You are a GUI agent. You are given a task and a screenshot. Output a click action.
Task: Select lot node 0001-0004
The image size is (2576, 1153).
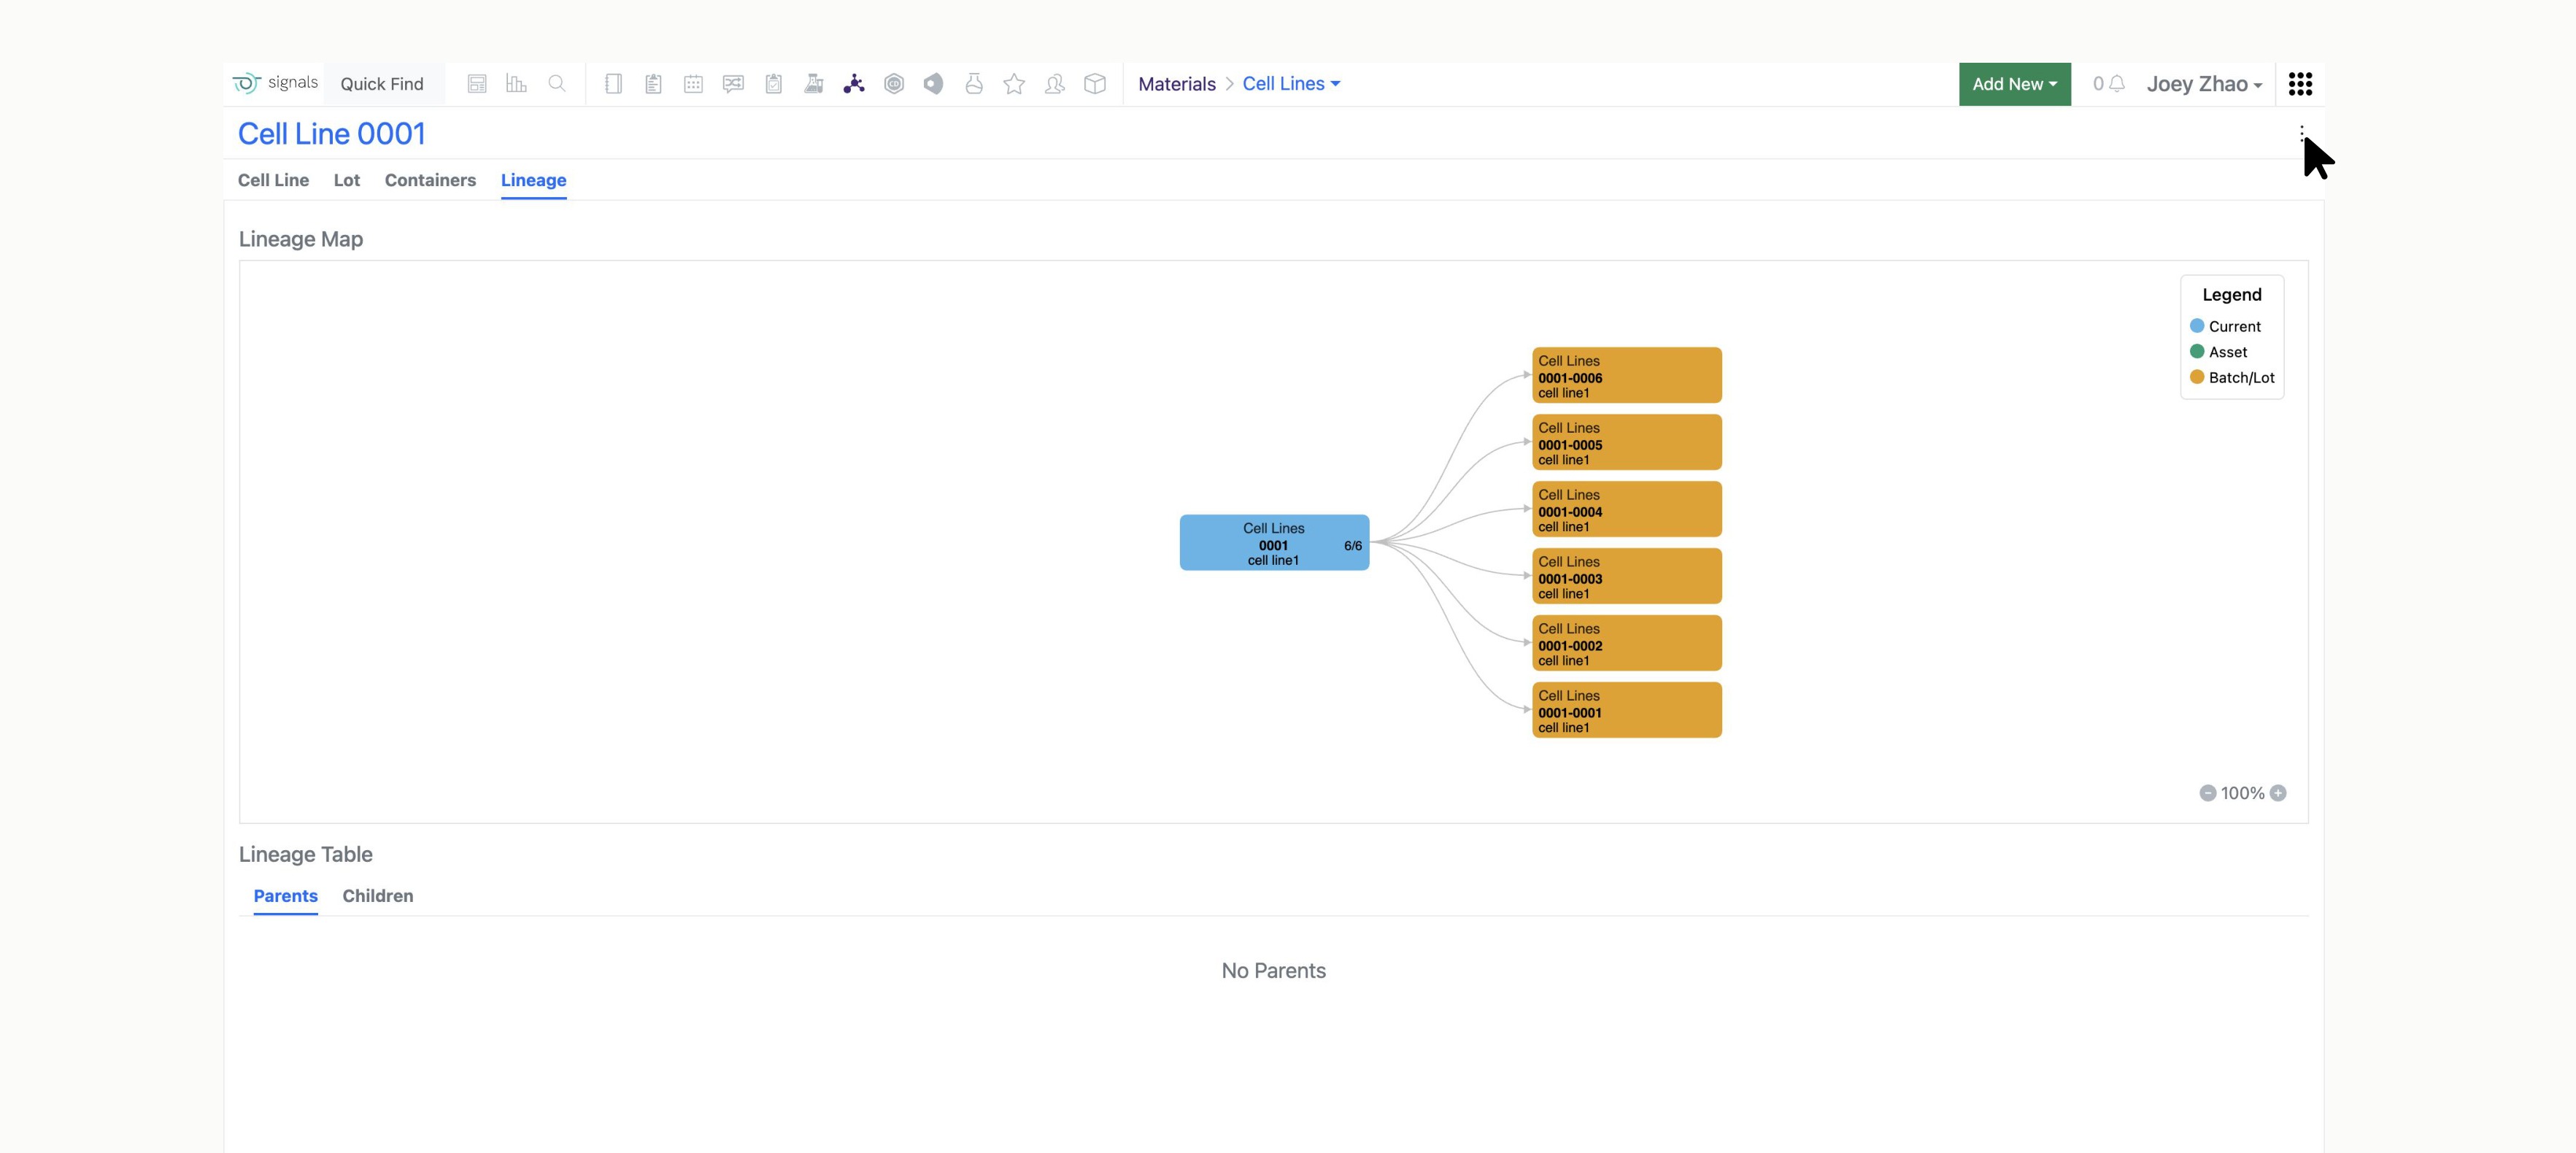coord(1627,509)
